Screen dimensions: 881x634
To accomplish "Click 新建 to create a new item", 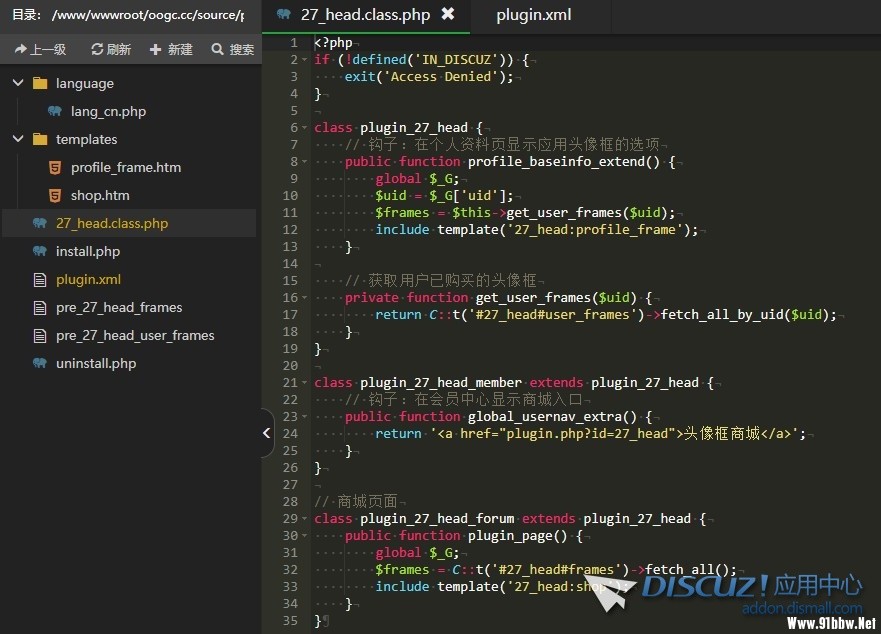I will point(170,49).
